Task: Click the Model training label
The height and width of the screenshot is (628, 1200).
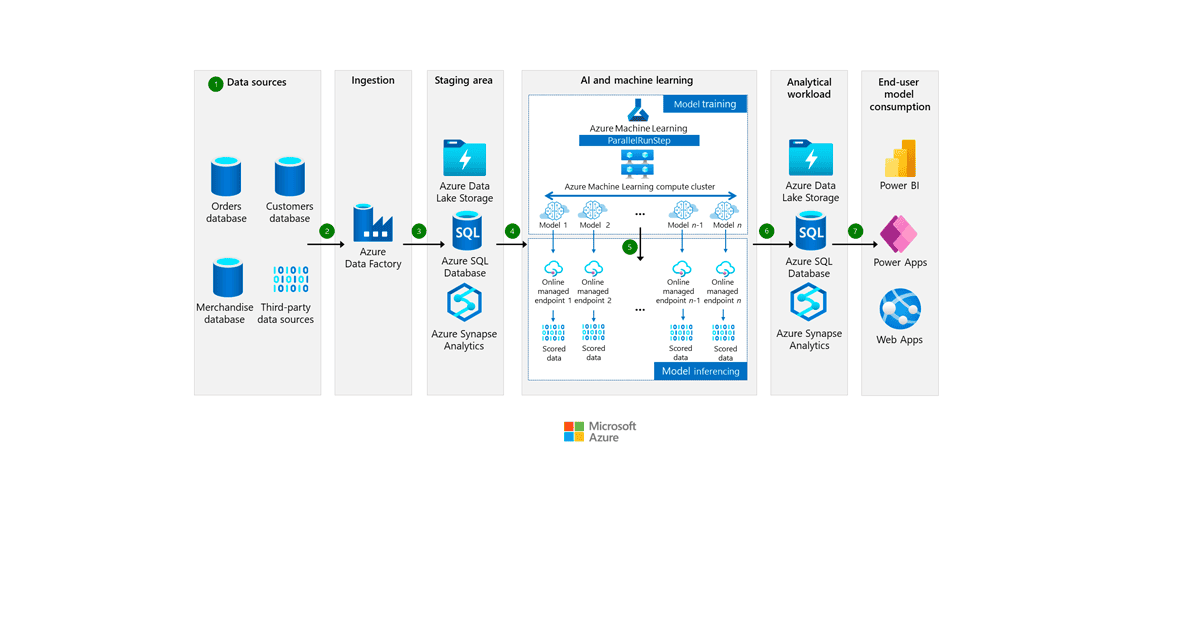Action: point(705,104)
